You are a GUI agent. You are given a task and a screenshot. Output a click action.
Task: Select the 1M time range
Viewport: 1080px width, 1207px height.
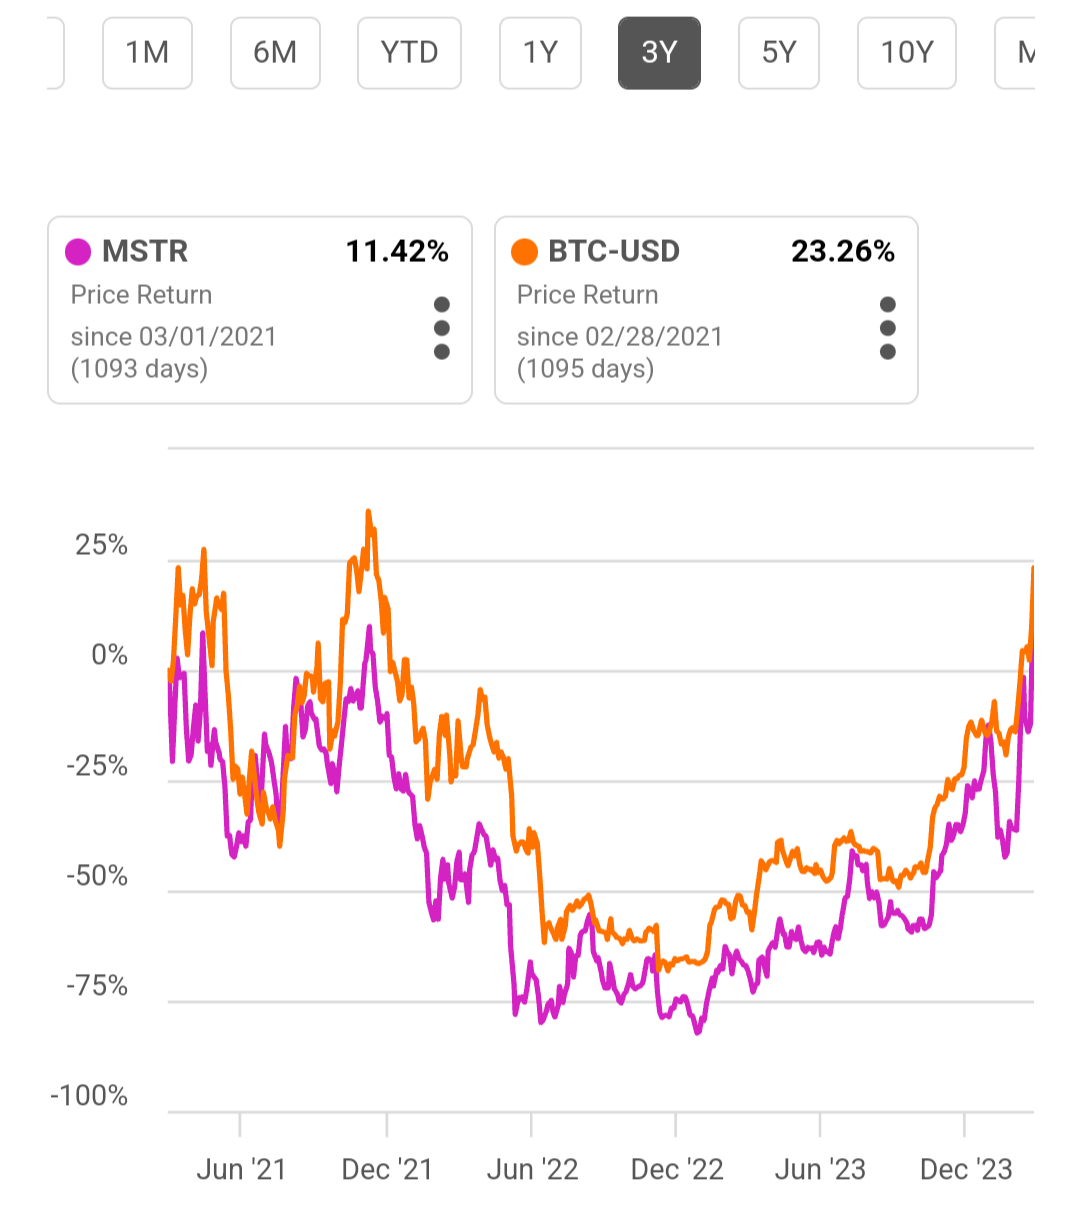point(147,54)
